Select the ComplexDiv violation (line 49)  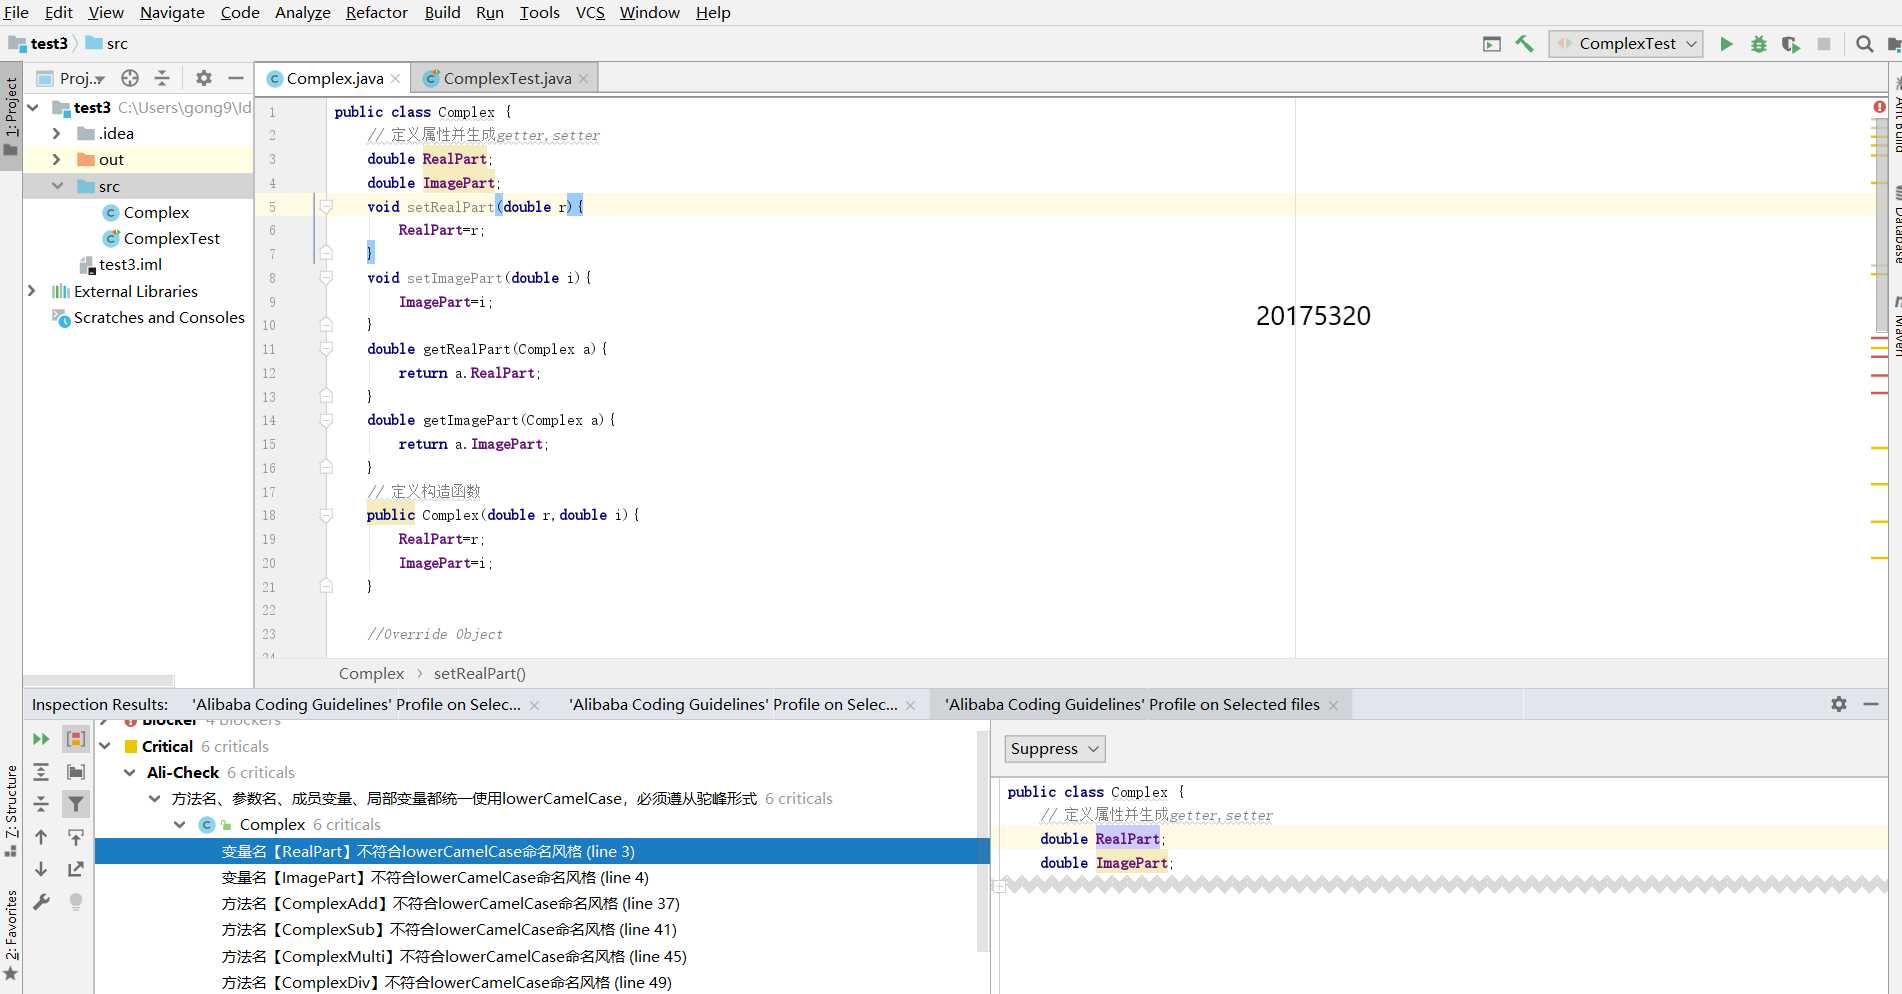click(446, 982)
